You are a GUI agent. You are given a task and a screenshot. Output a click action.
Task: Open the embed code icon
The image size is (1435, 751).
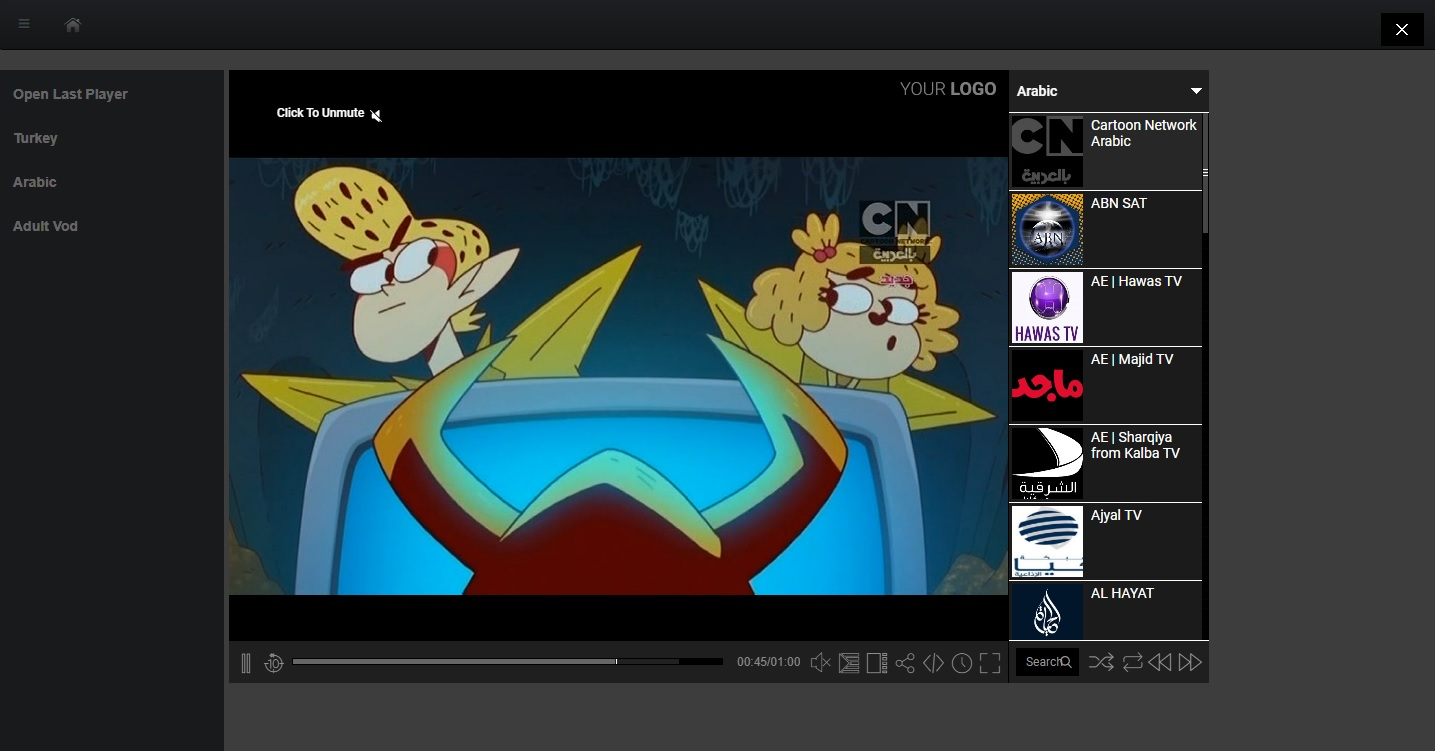[x=933, y=663]
